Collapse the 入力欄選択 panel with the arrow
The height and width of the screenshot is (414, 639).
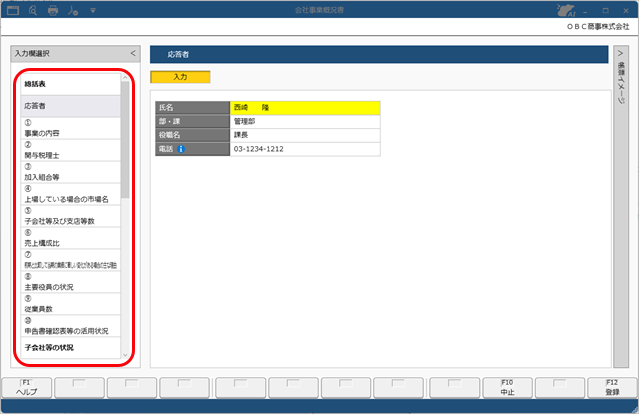click(x=133, y=53)
